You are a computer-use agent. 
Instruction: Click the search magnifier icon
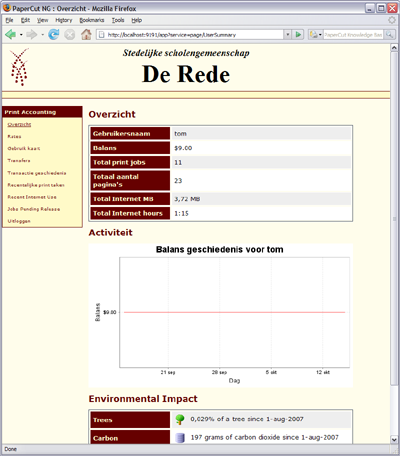pos(389,35)
